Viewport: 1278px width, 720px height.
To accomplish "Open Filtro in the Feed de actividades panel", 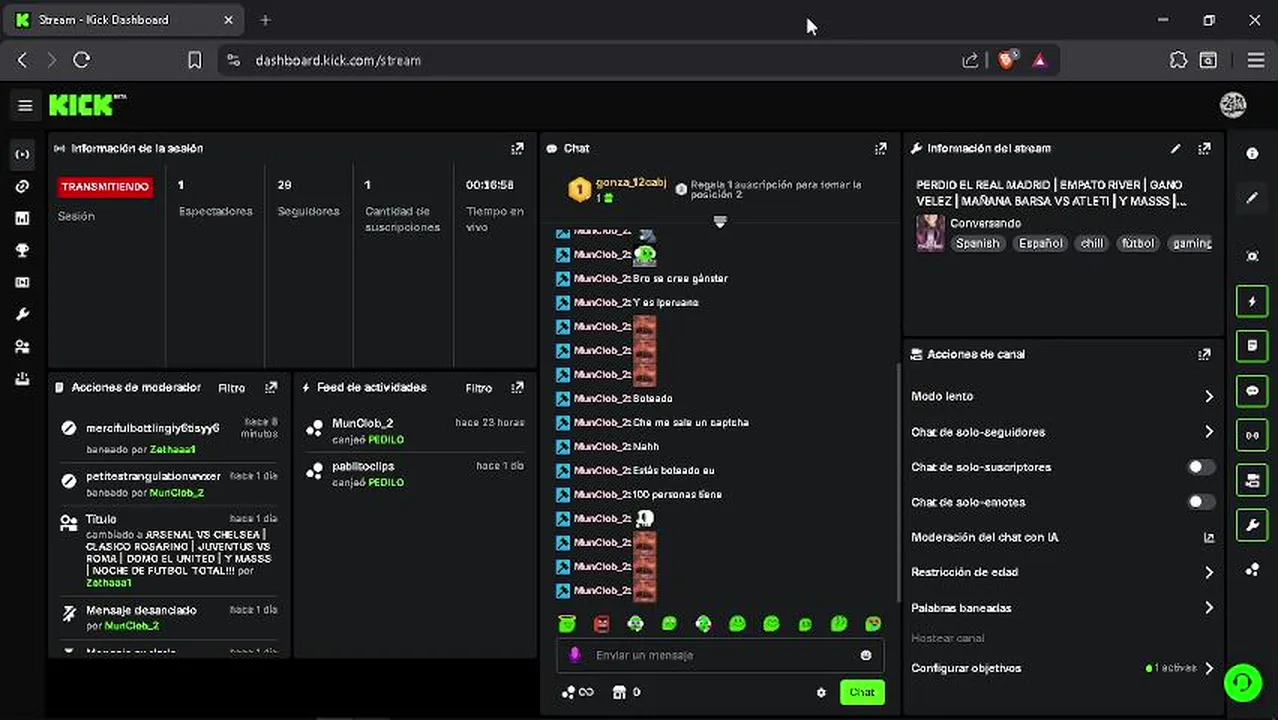I will coord(479,388).
